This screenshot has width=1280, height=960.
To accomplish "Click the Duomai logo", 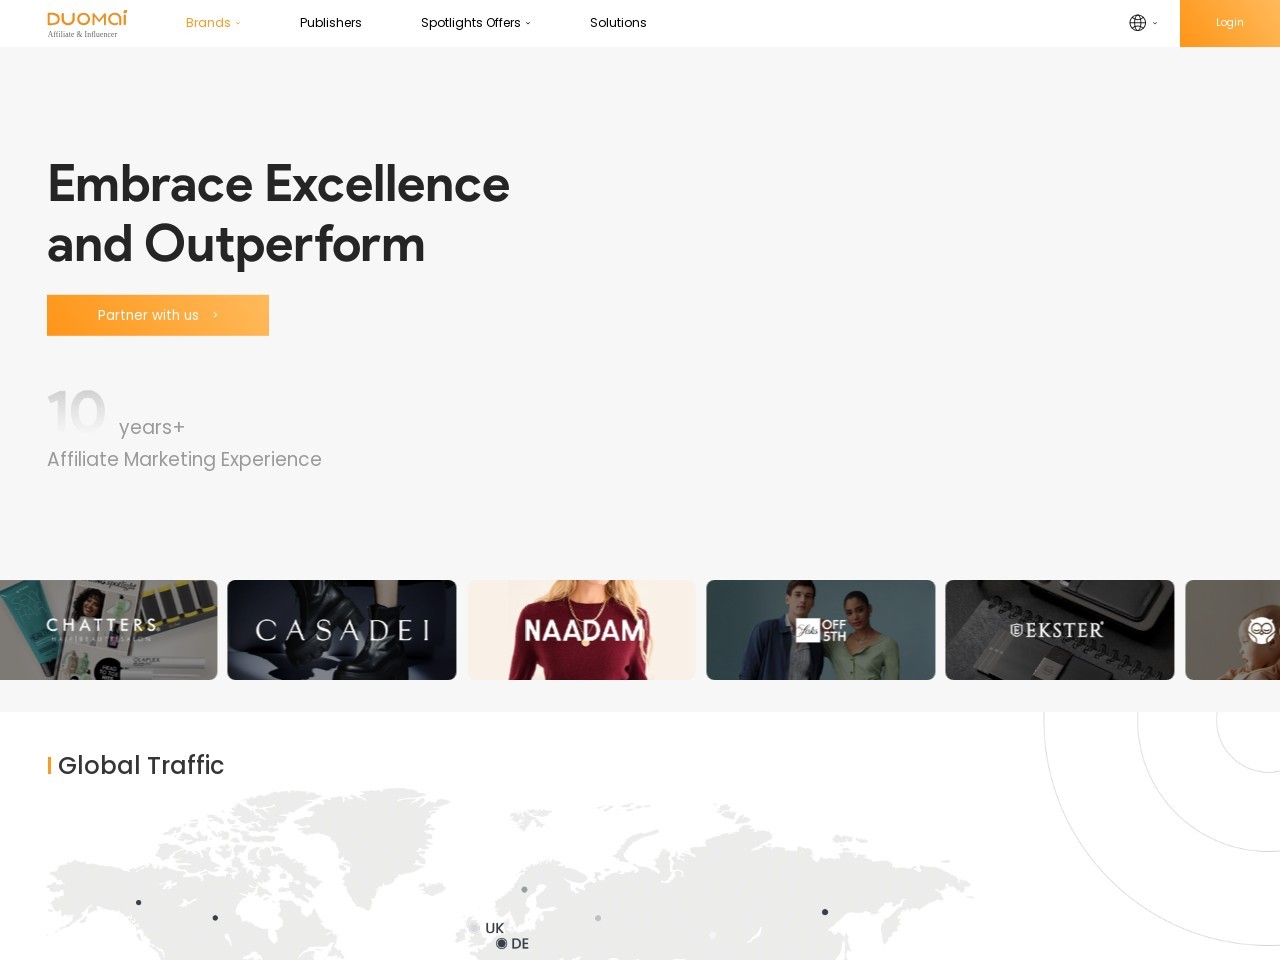I will [x=87, y=23].
